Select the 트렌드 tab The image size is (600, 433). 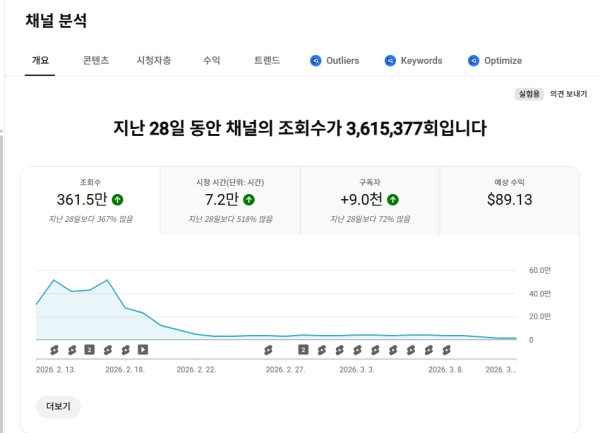(x=267, y=61)
